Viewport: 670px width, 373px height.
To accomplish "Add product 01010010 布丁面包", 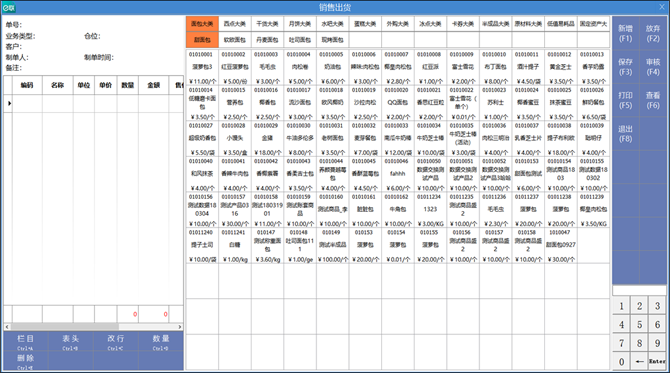I will pyautogui.click(x=495, y=67).
